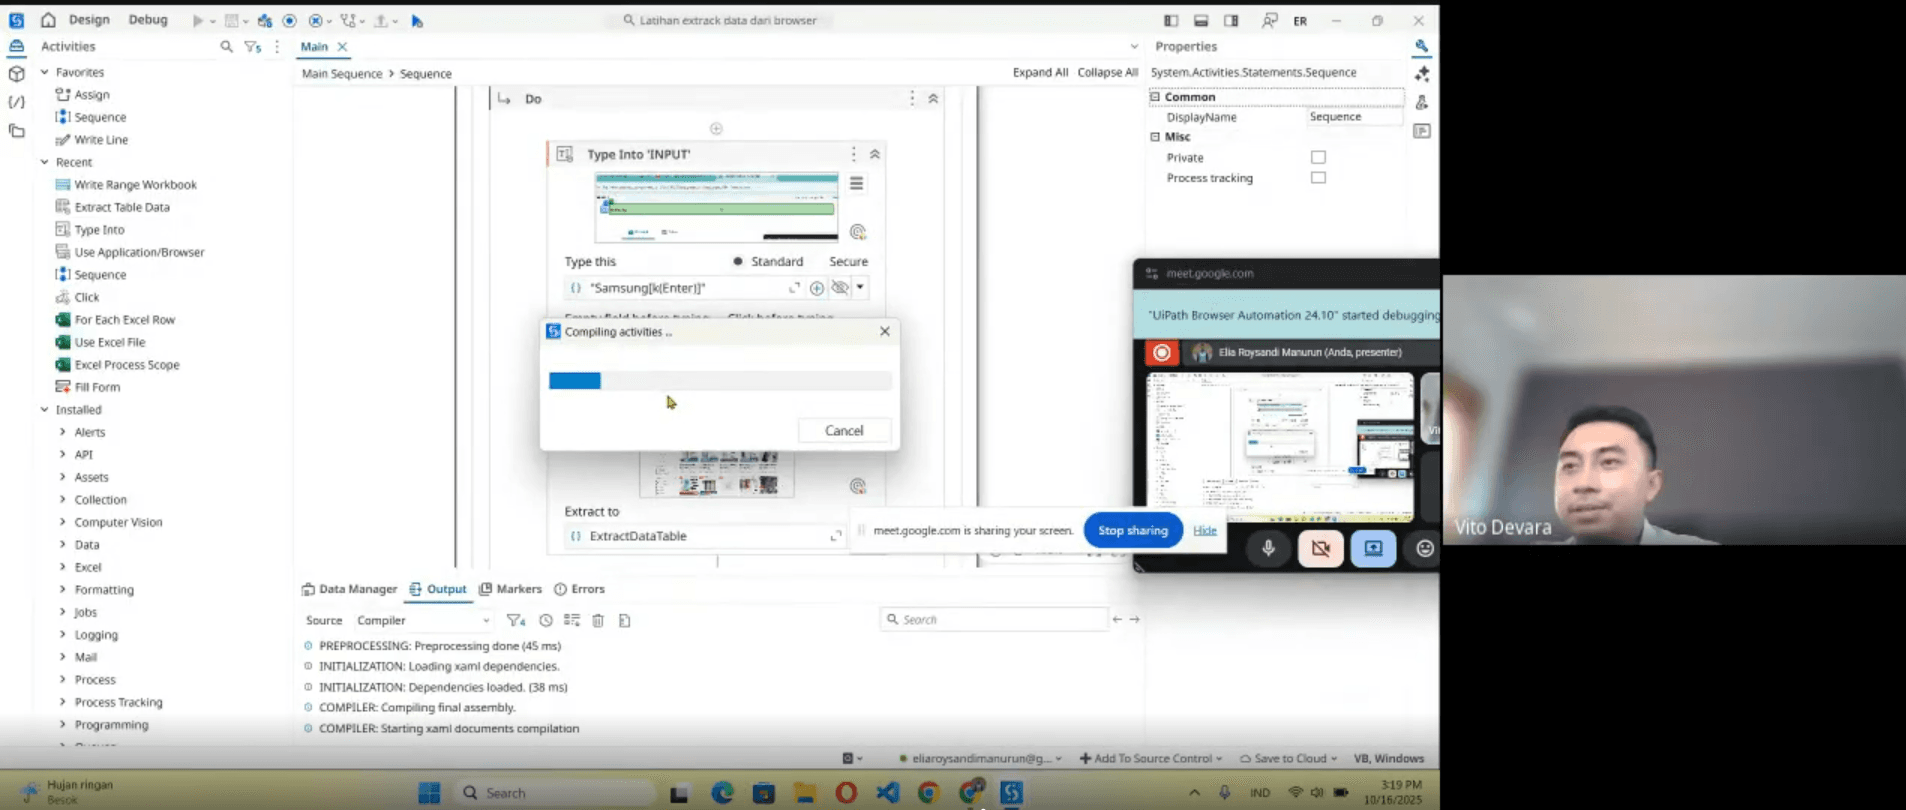The height and width of the screenshot is (810, 1906).
Task: Toggle the hidden-eye icon in Type this
Action: tap(840, 288)
